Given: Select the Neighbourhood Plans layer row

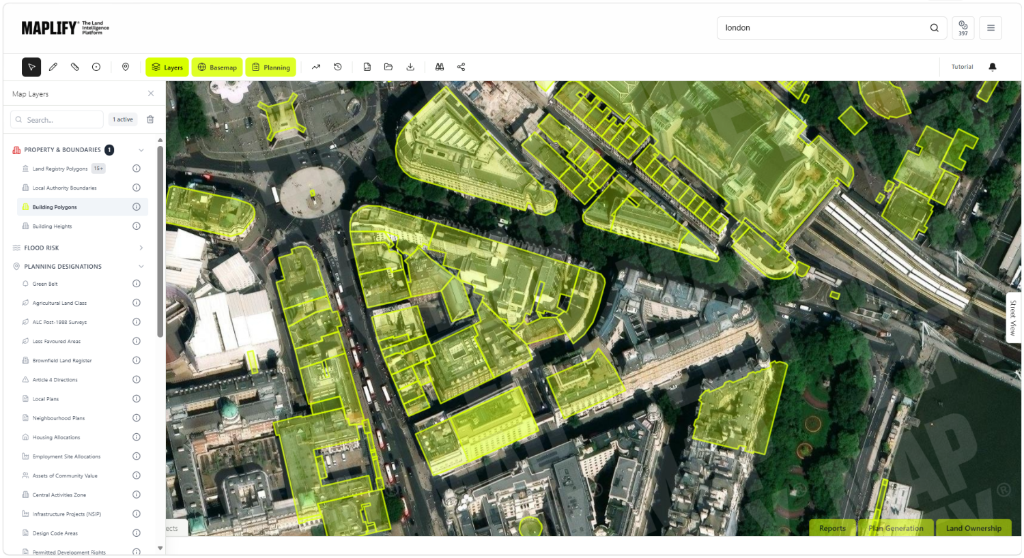Looking at the screenshot, I should (82, 418).
